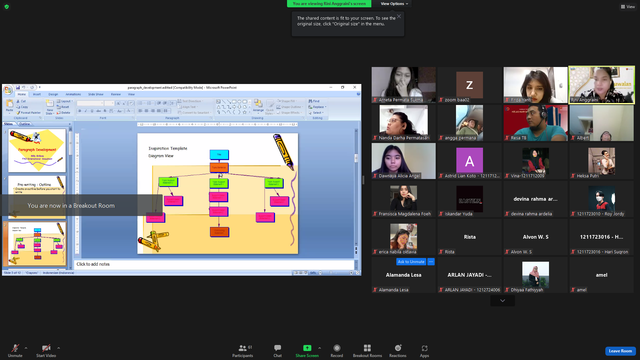Click the PowerPoint zoom slider in status bar

point(335,273)
